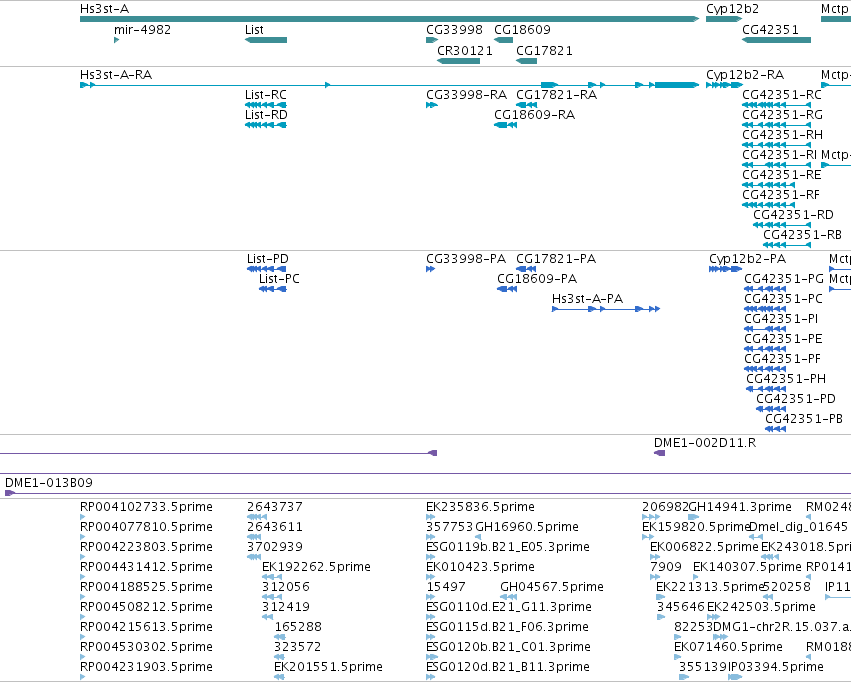
Task: Click the ESG0119b.B21_E05.3prime label
Action: 508,547
